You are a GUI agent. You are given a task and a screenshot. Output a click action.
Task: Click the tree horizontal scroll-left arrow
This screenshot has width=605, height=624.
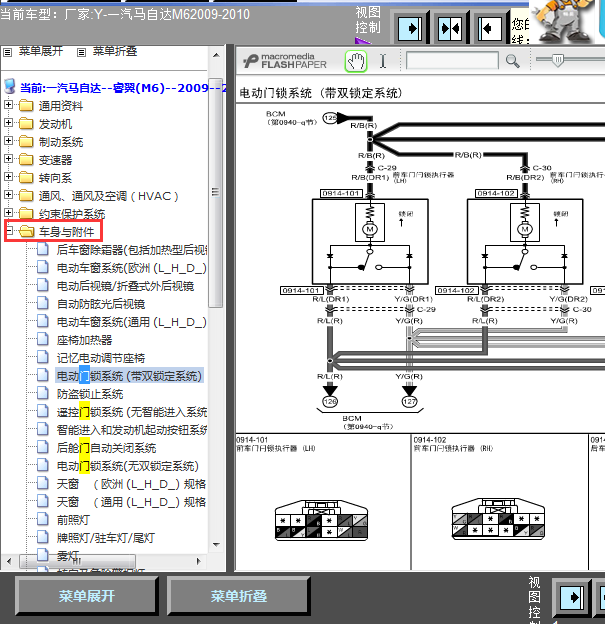coord(9,561)
